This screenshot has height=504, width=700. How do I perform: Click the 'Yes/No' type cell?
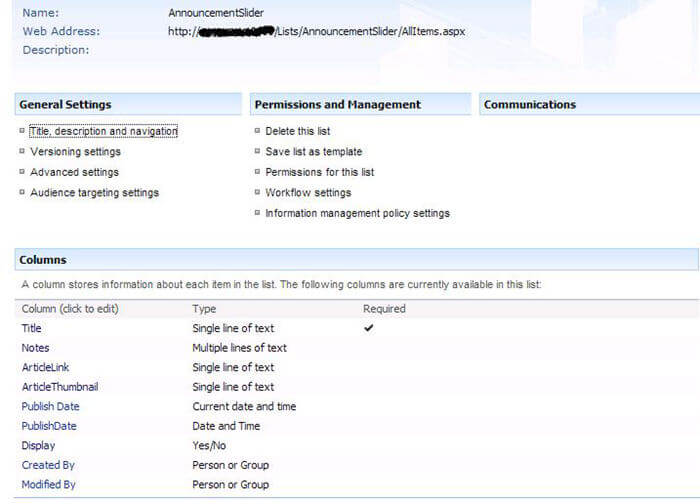(209, 446)
